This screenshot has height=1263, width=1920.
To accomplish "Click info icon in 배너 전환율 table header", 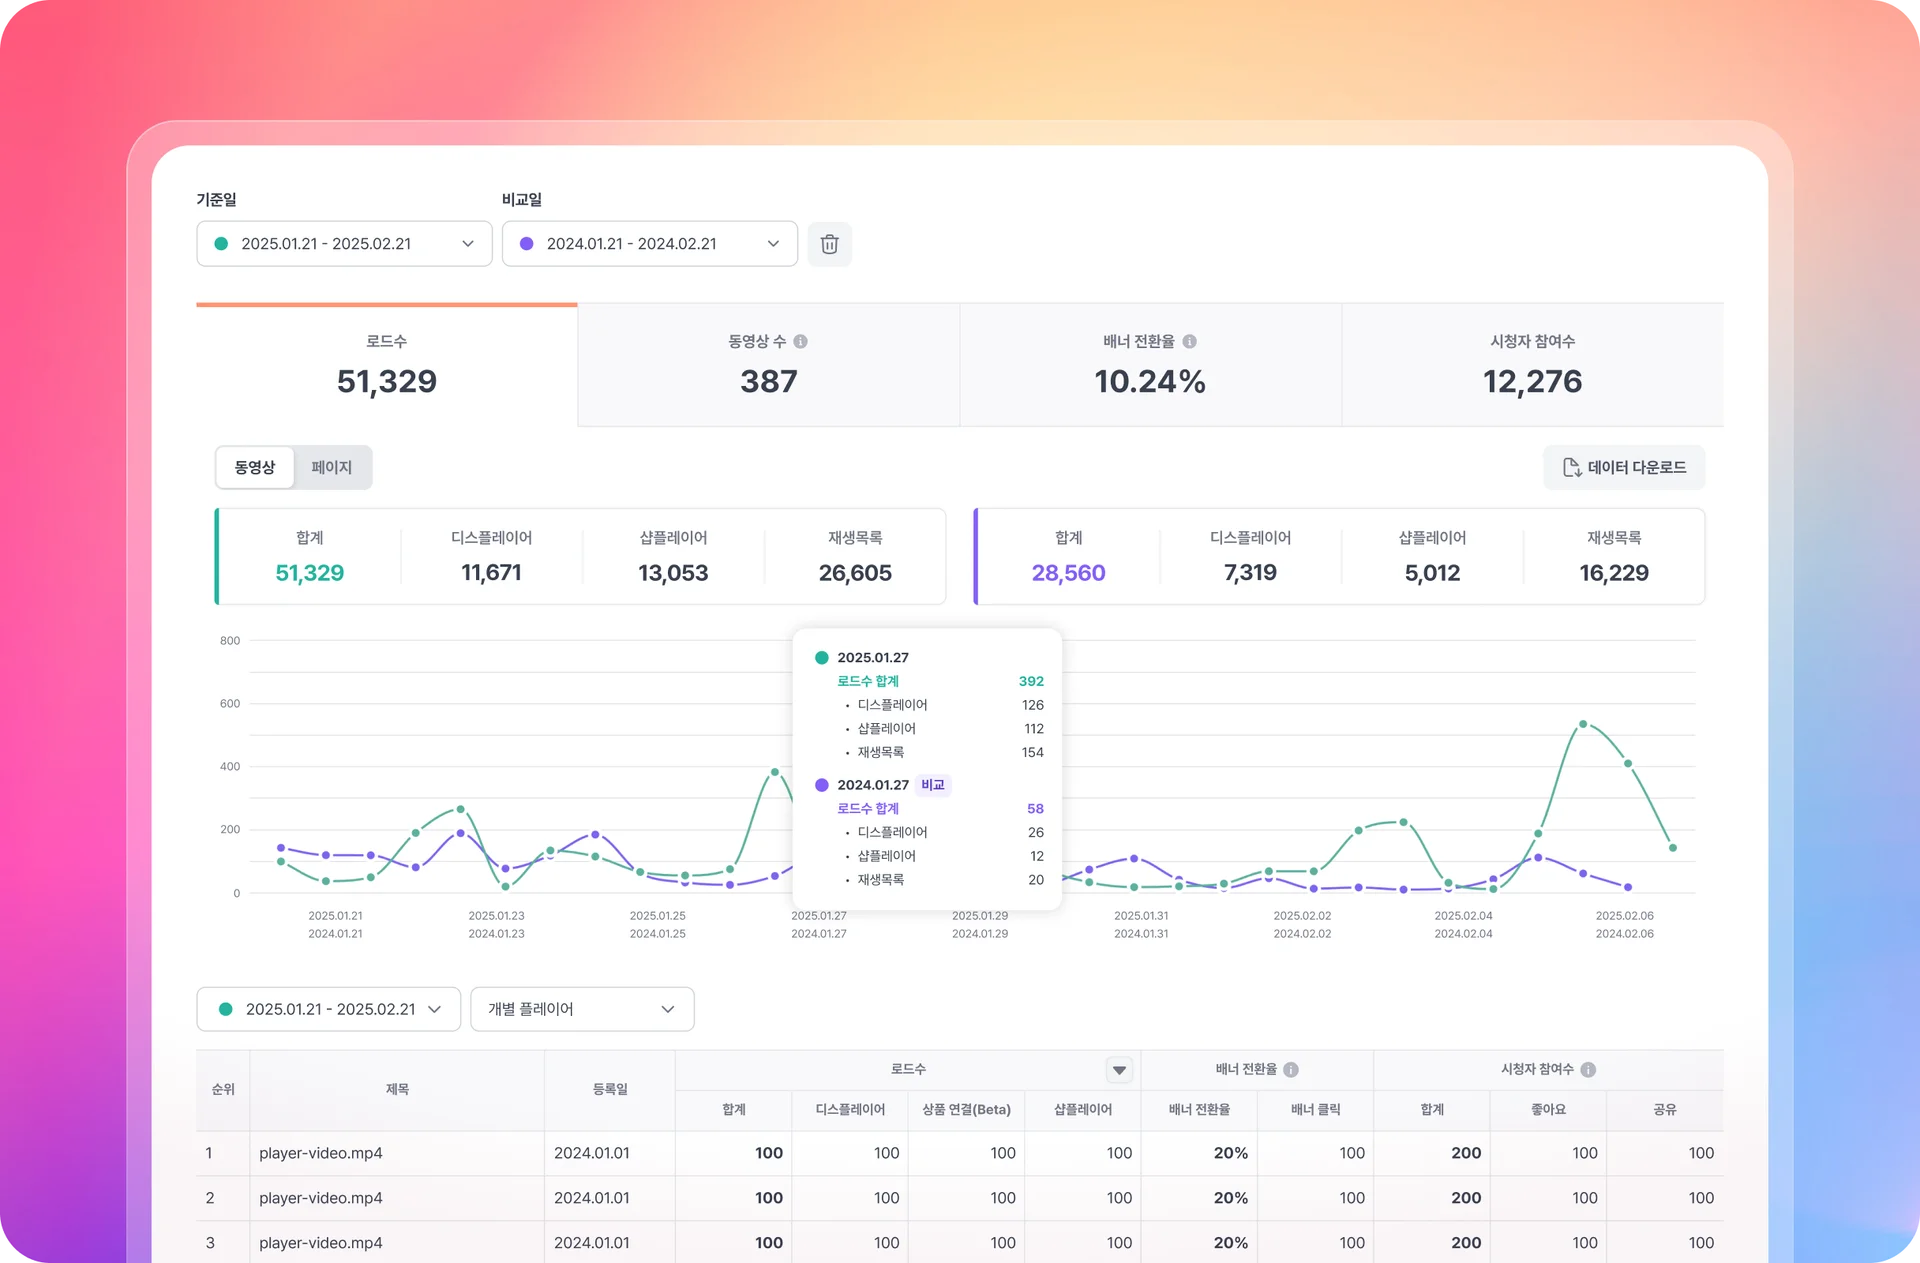I will point(1291,1069).
